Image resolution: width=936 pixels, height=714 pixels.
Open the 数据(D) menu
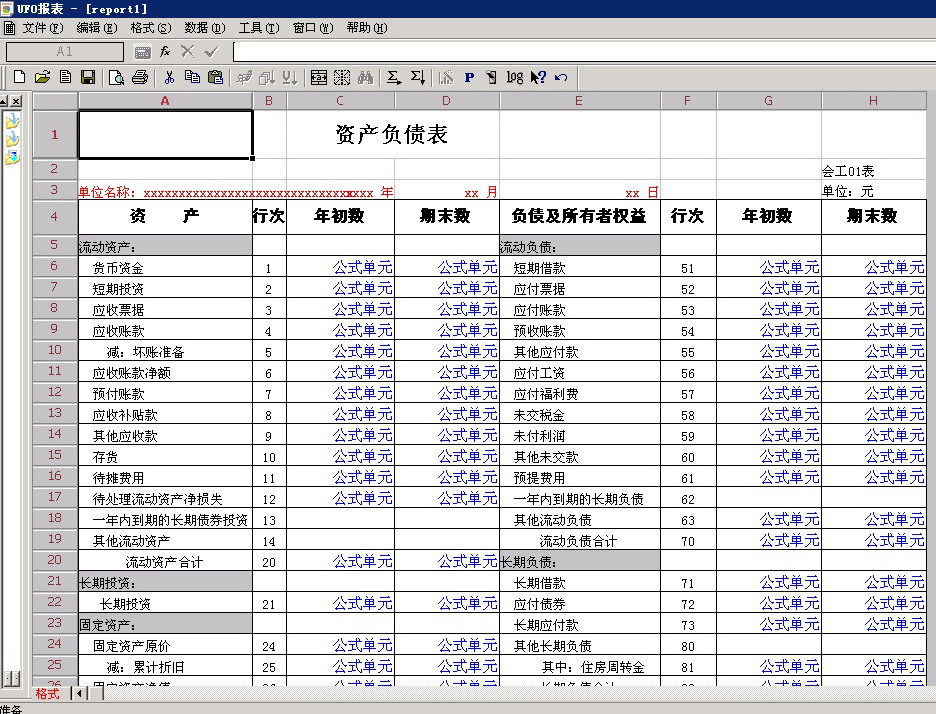tap(205, 28)
